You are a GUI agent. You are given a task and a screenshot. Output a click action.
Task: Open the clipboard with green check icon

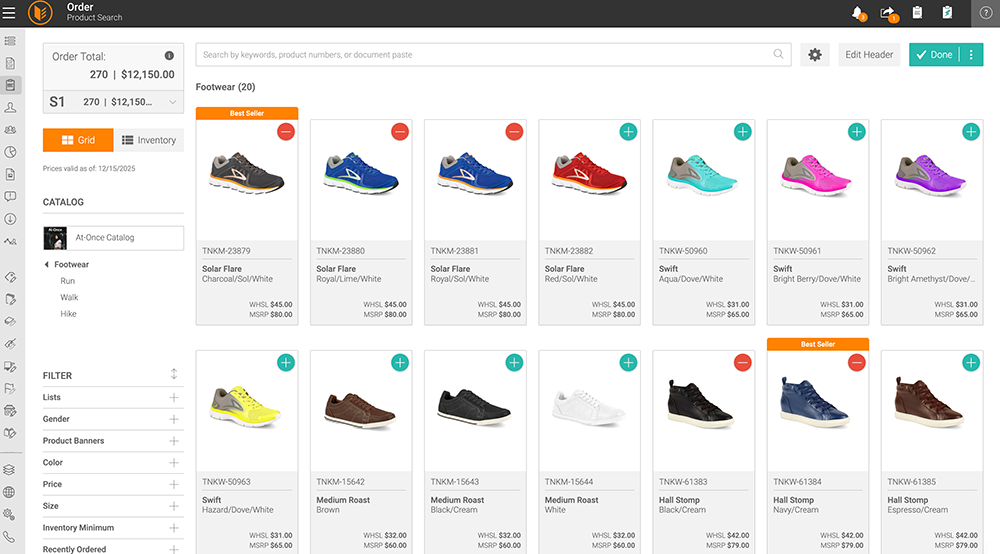click(947, 12)
